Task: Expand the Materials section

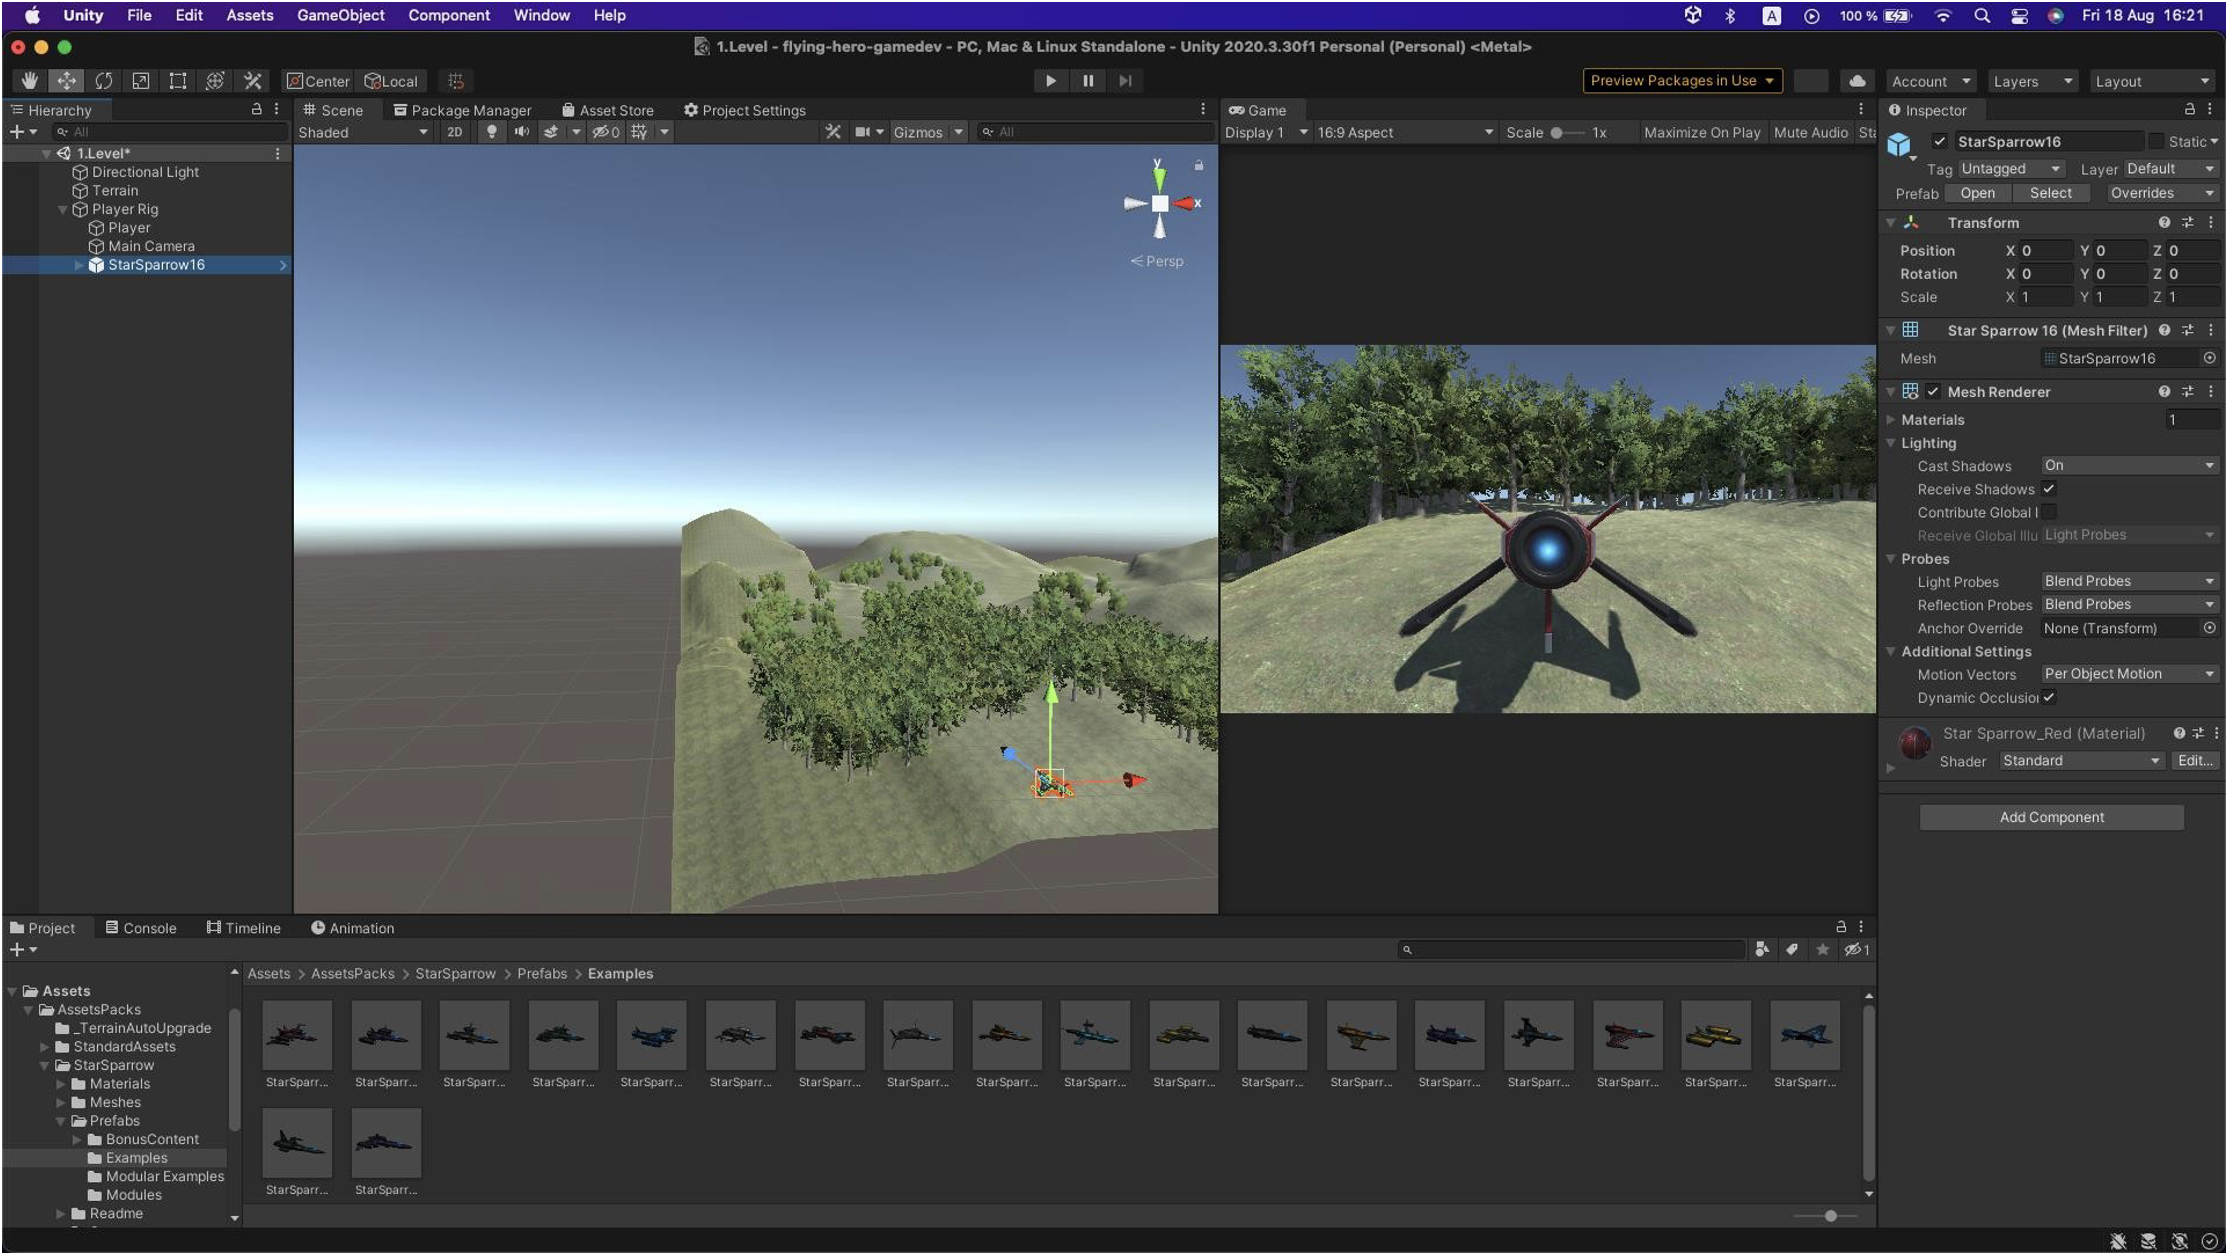Action: (1891, 420)
